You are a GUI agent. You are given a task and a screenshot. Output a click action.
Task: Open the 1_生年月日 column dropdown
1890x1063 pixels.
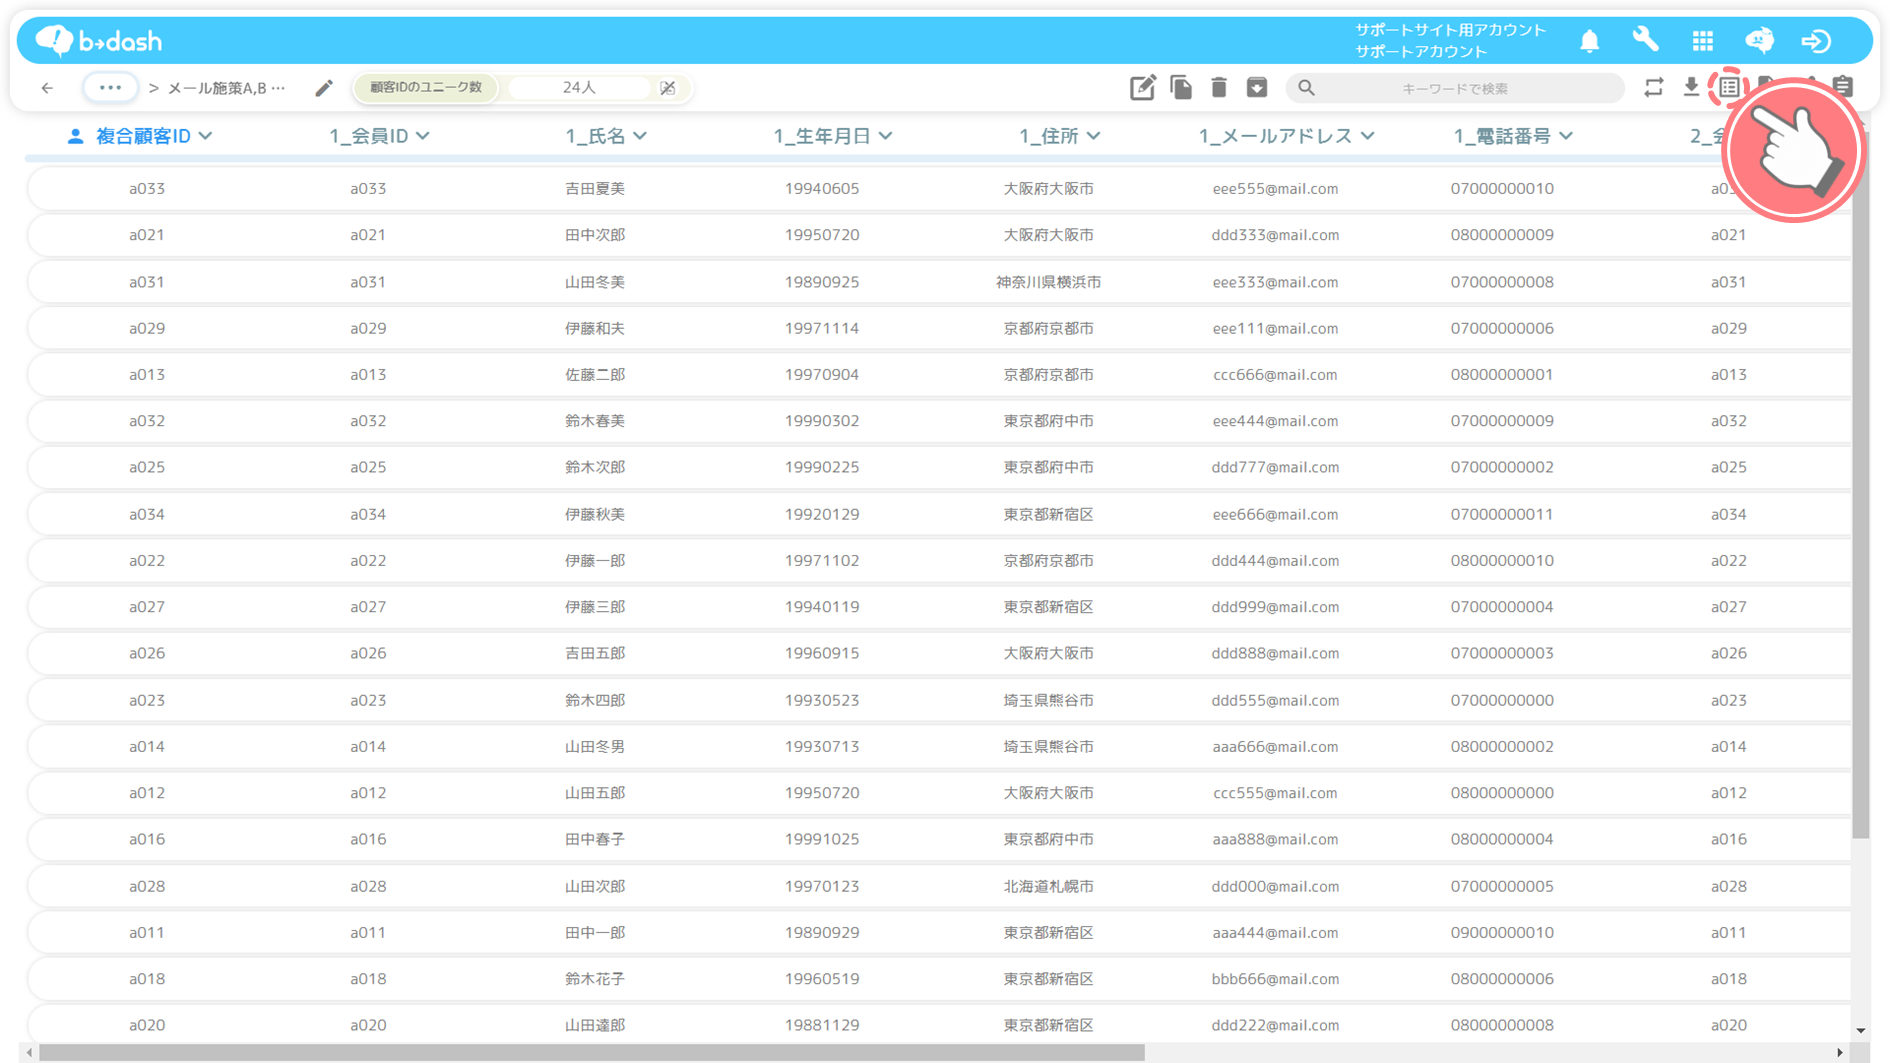point(886,136)
